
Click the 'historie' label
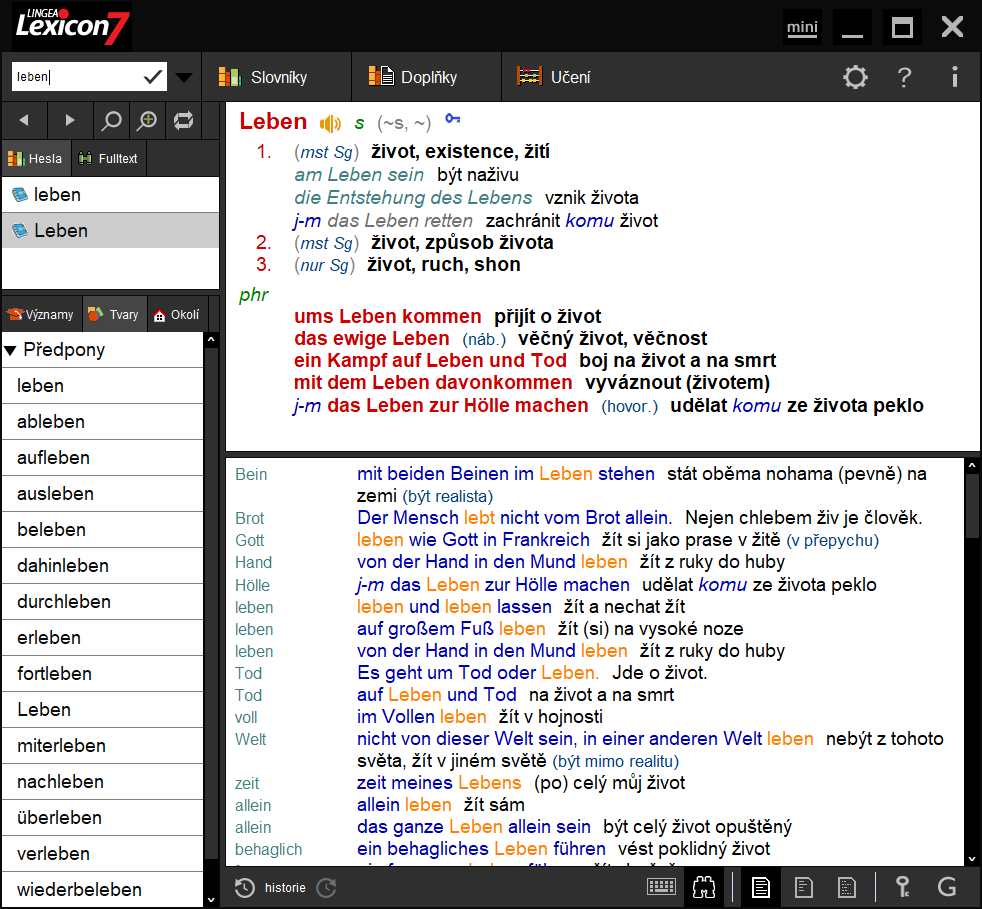[x=285, y=888]
